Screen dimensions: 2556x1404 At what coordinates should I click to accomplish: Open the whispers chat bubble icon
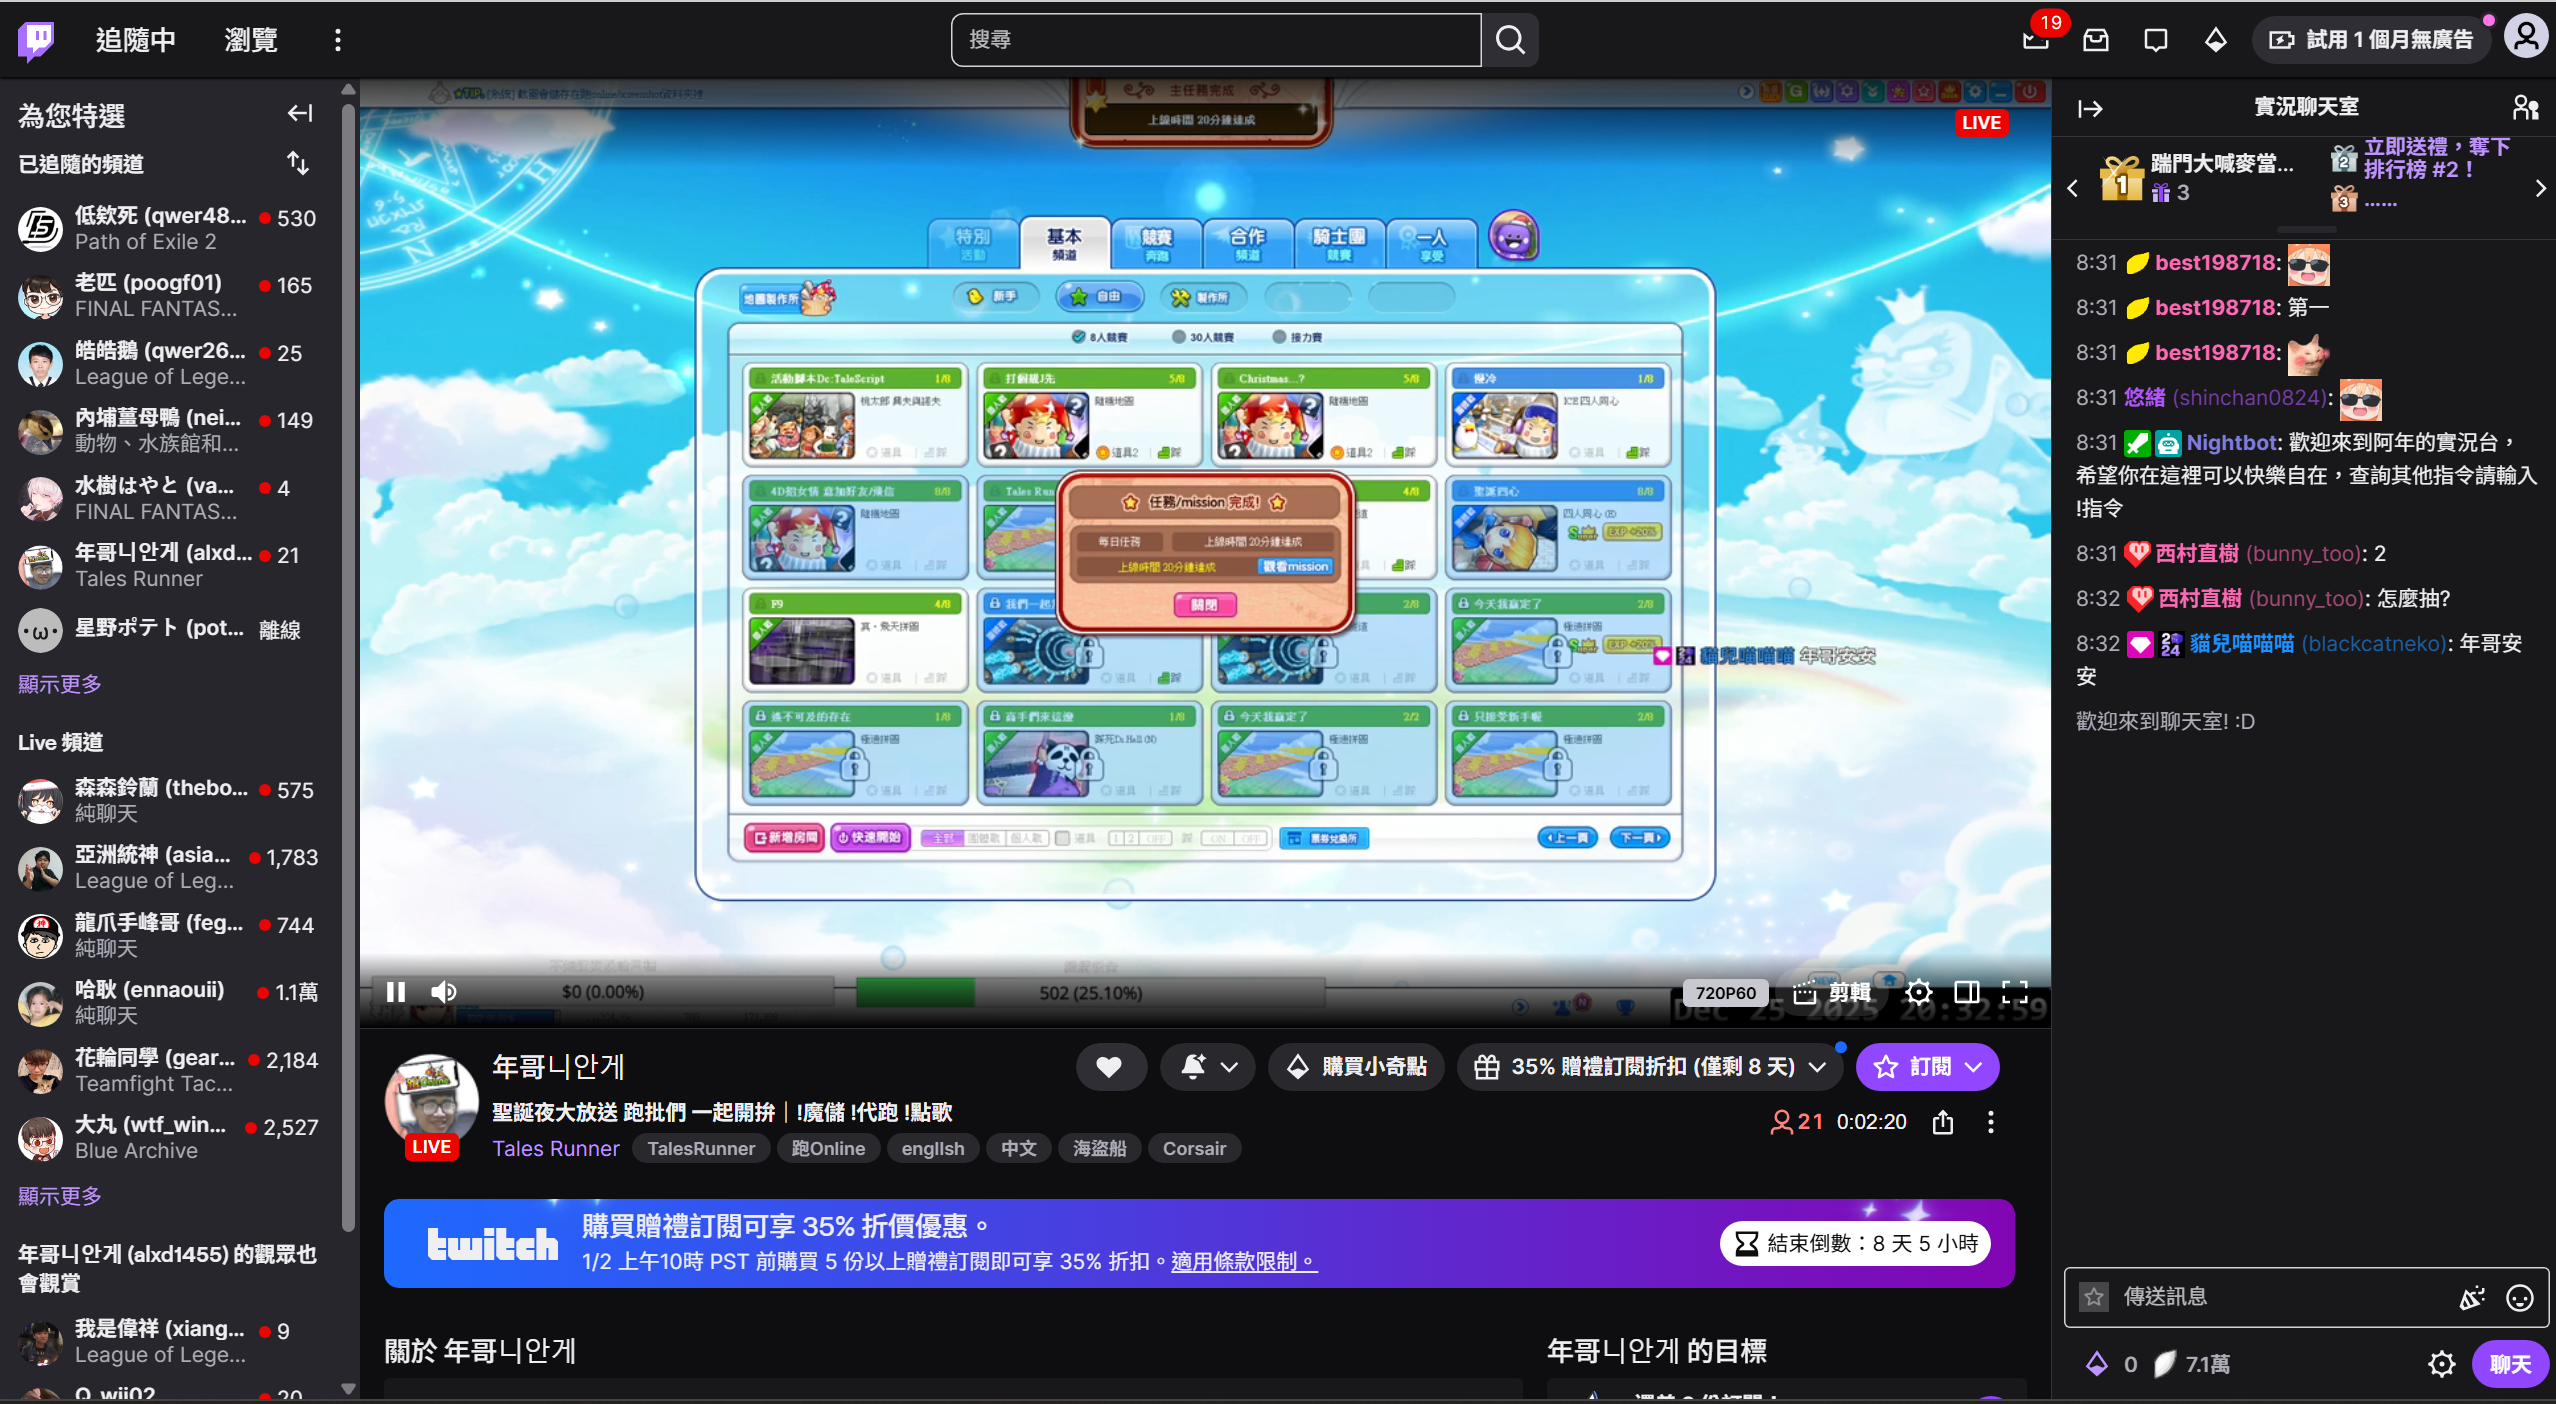click(x=2155, y=39)
